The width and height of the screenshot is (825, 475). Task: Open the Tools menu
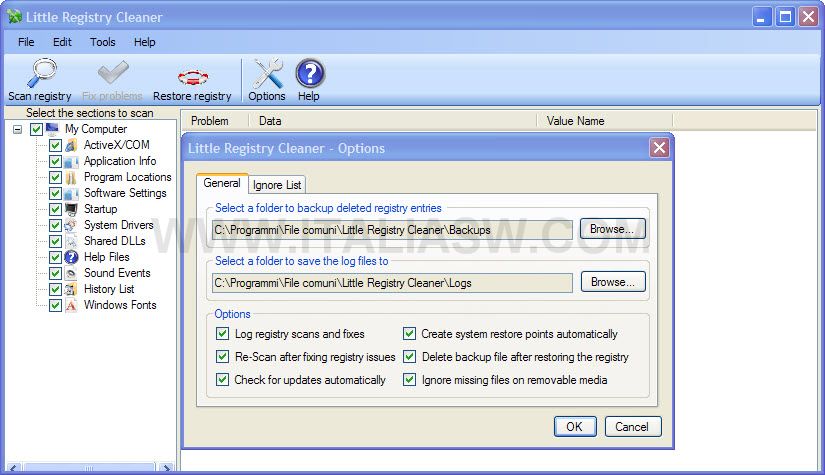103,42
